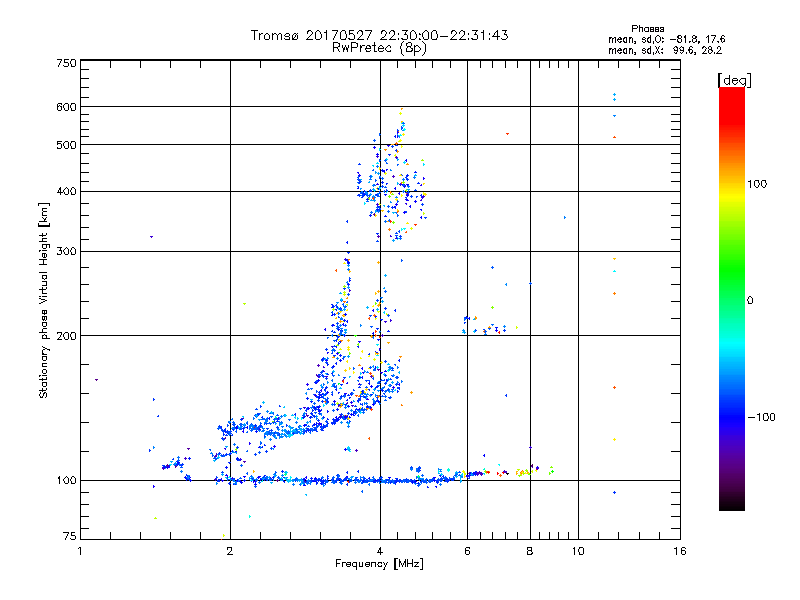The height and width of the screenshot is (600, 800).
Task: Click the black bottom of the colorbar
Action: coord(732,503)
